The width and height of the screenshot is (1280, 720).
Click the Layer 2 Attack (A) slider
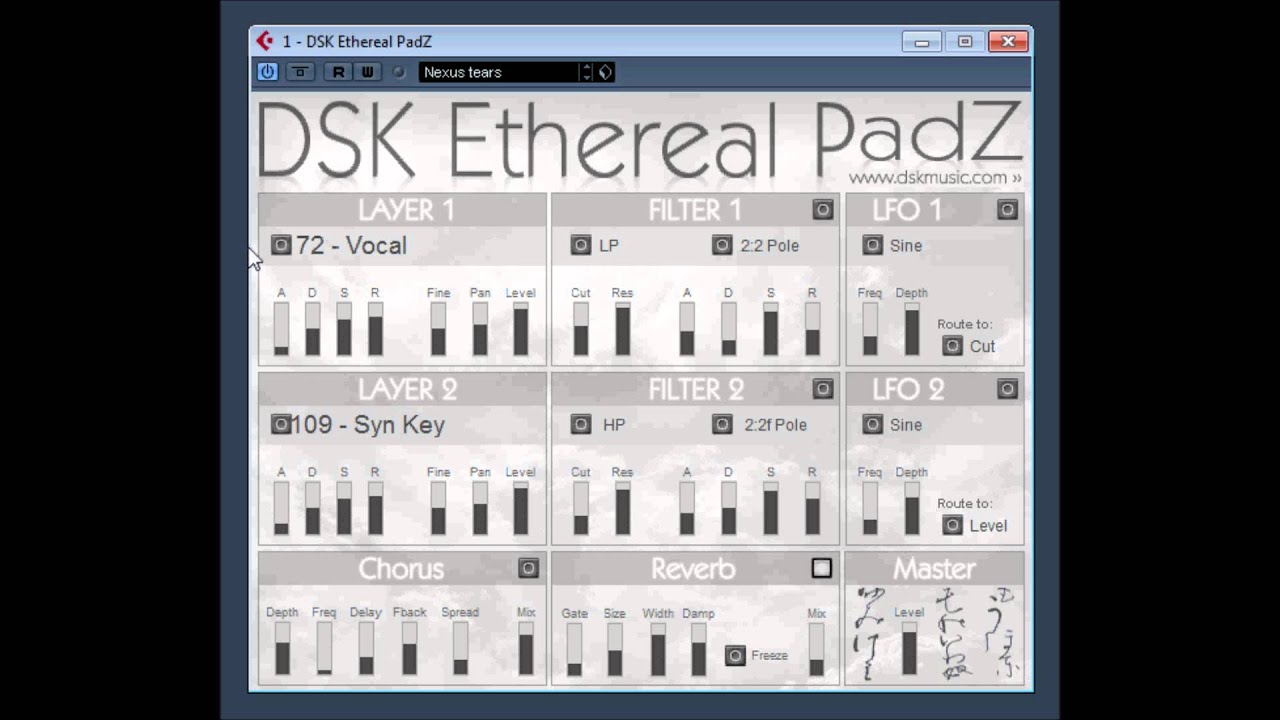coord(281,508)
